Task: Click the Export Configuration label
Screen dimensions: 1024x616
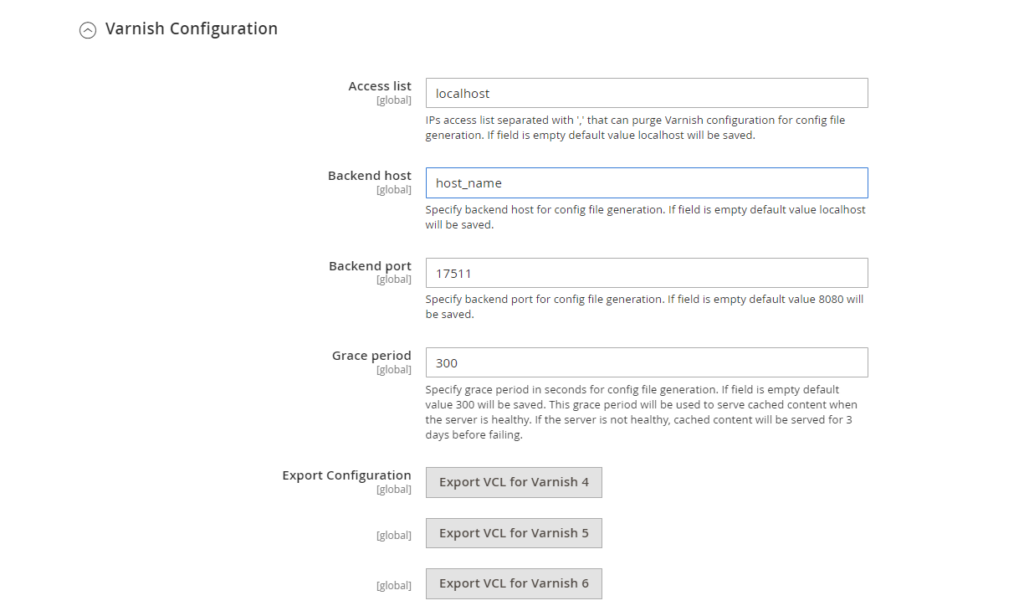Action: pyautogui.click(x=346, y=475)
